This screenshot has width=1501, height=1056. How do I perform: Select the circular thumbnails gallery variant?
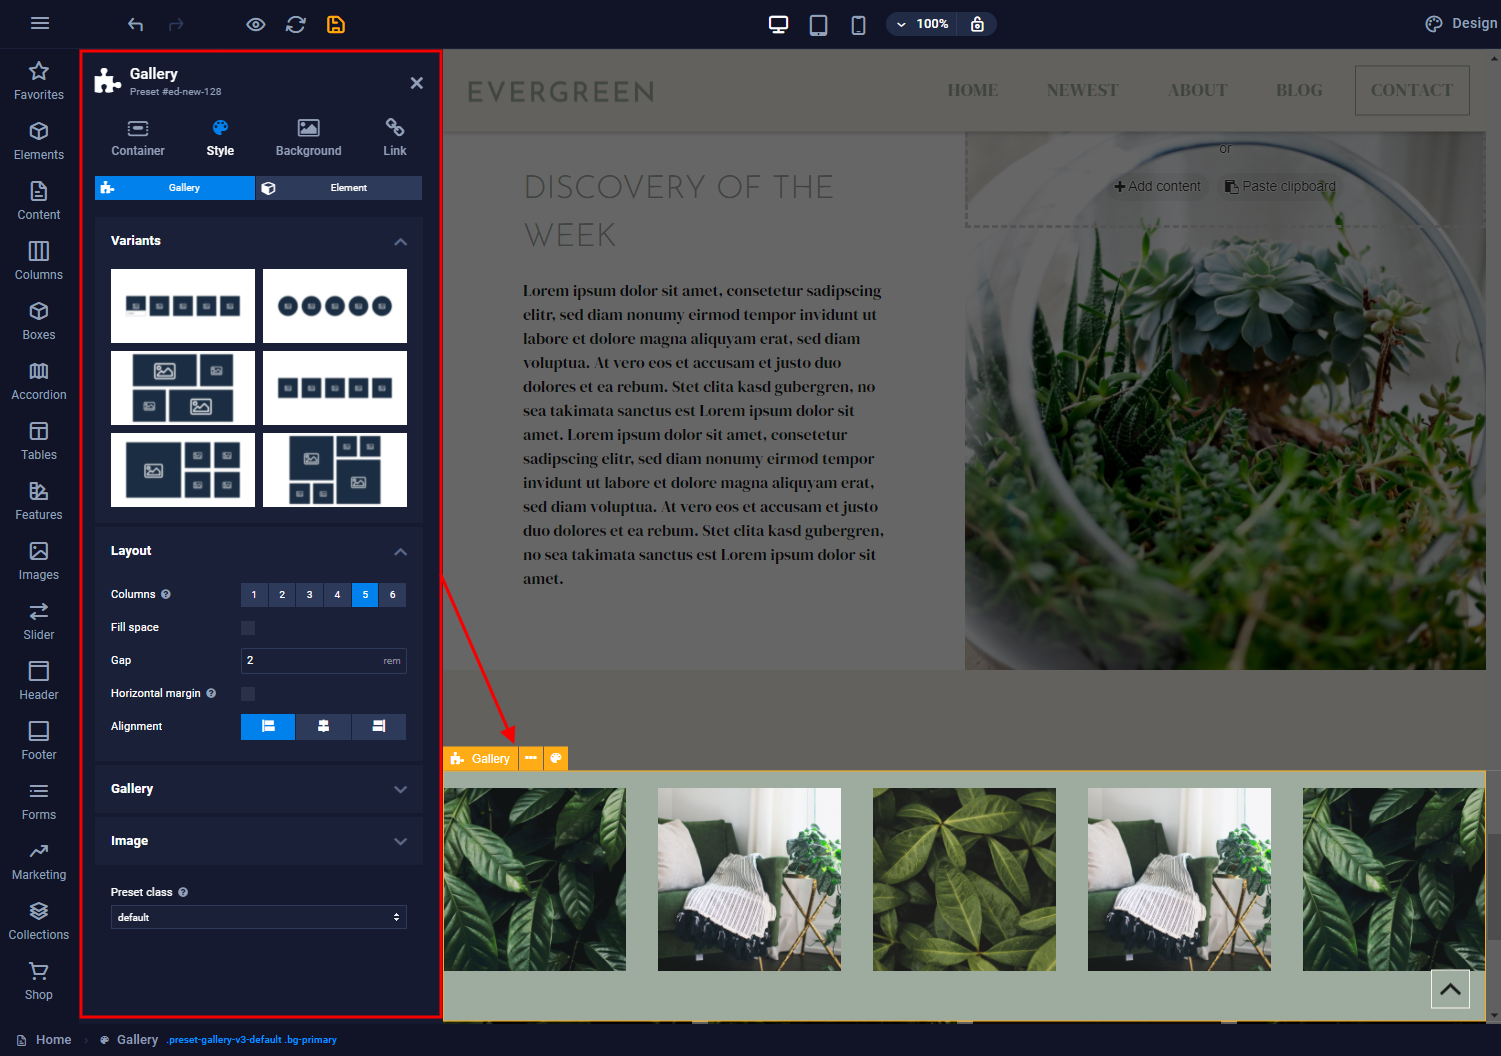(335, 306)
